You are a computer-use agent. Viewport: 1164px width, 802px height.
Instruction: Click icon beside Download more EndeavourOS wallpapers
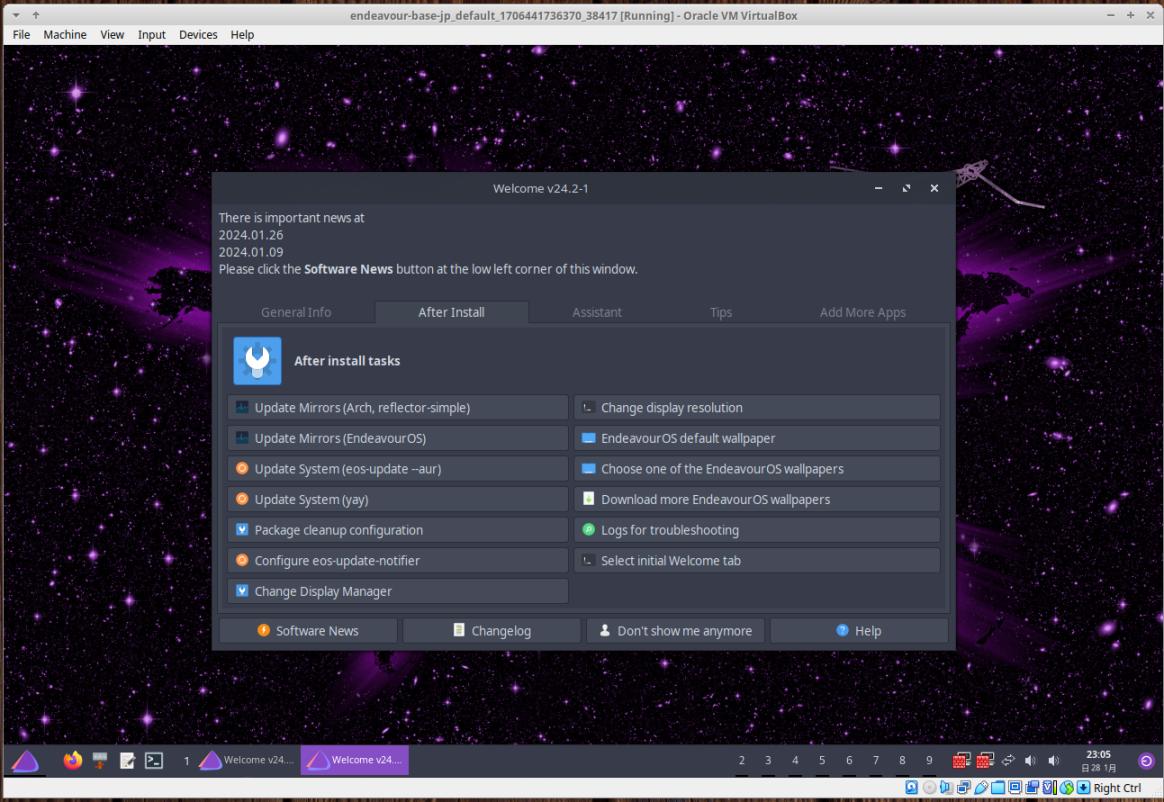click(588, 499)
